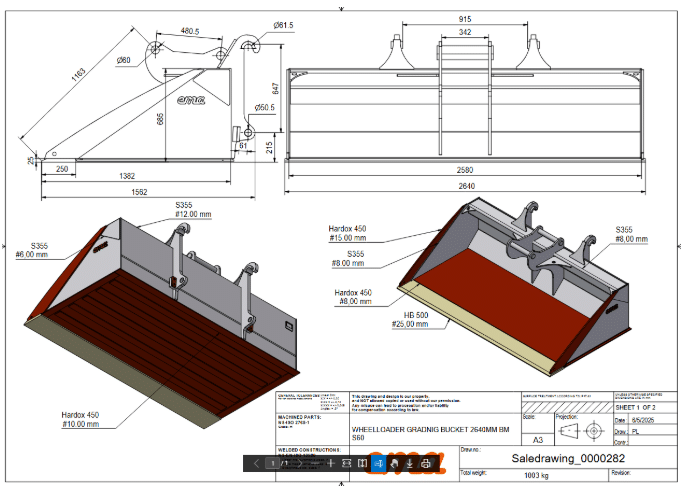Go to the next page in the viewer toolbar

coord(300,463)
